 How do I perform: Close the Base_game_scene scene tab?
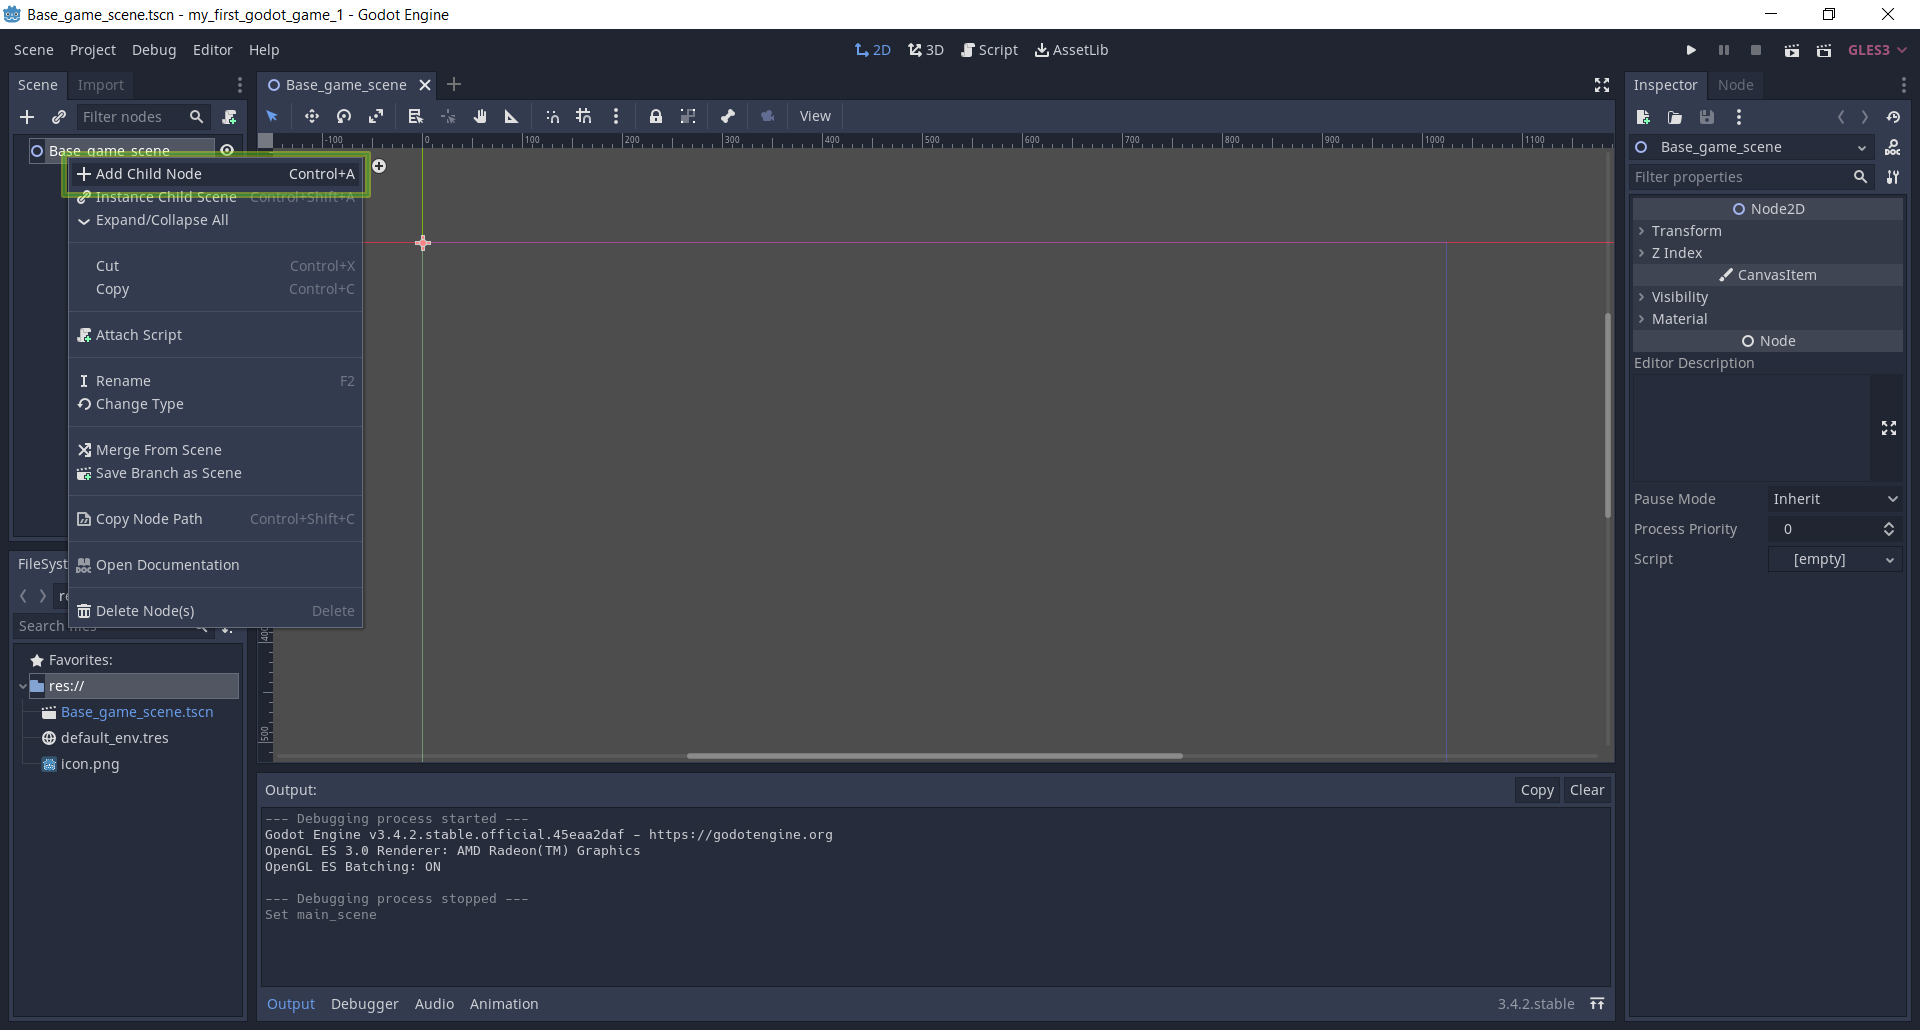pos(425,85)
